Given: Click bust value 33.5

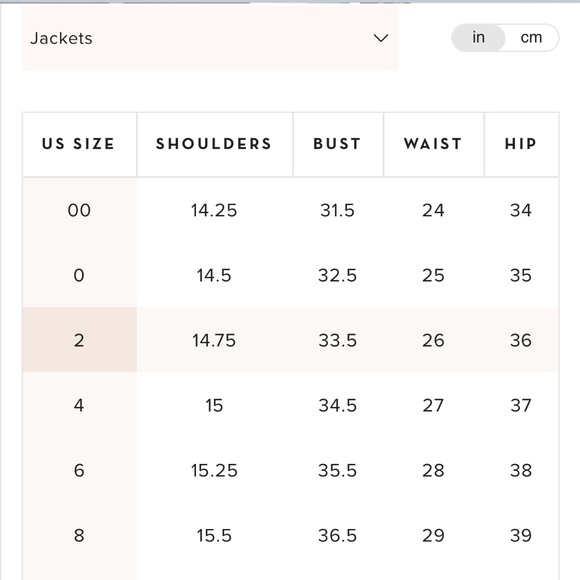Looking at the screenshot, I should pyautogui.click(x=337, y=340).
